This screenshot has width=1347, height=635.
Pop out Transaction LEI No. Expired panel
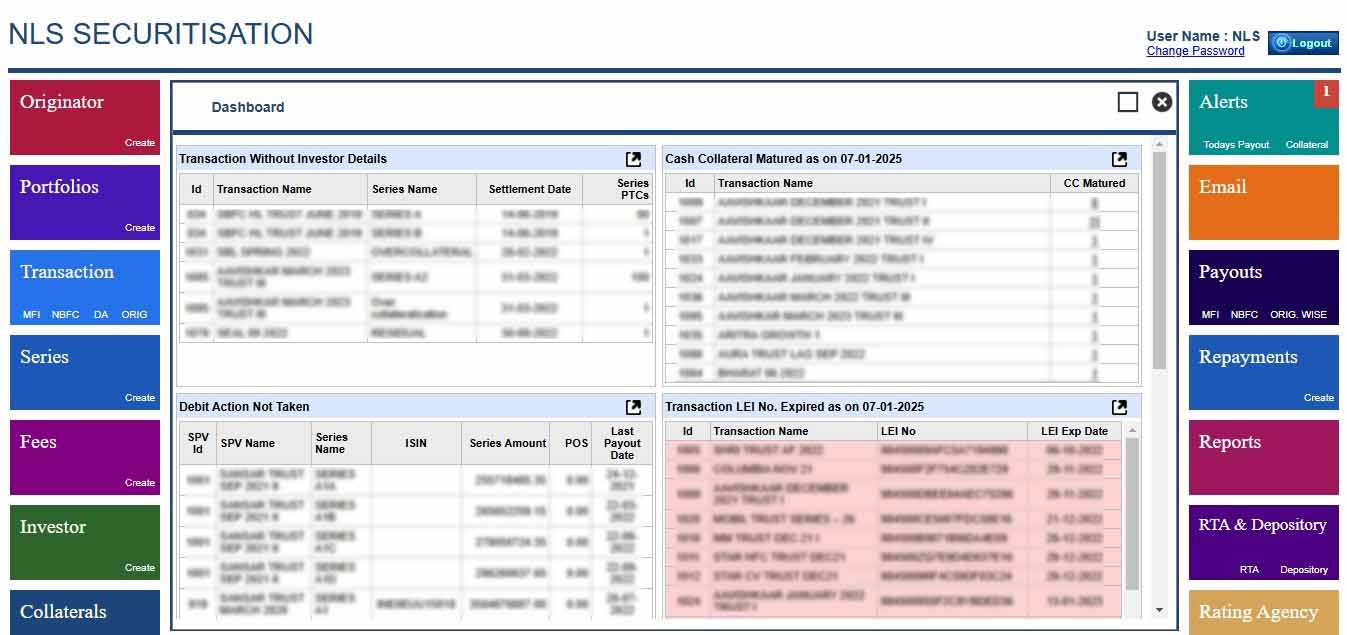click(x=1119, y=407)
